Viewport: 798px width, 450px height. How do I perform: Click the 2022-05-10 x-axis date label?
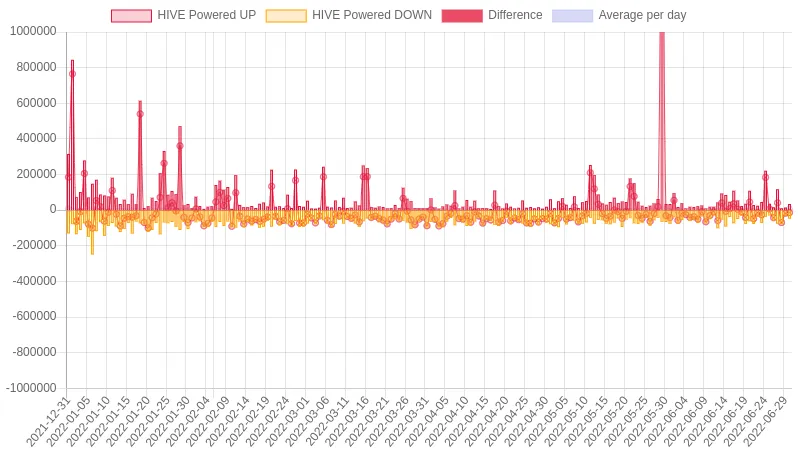tap(565, 422)
